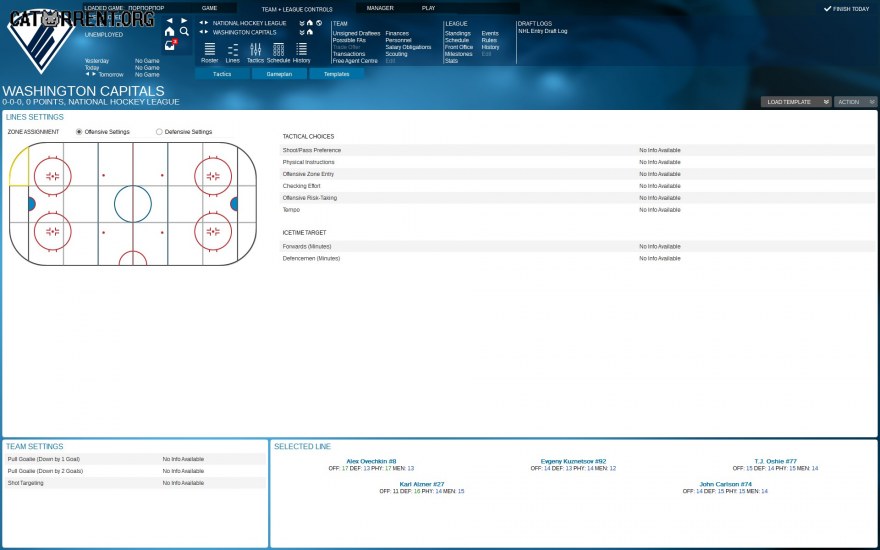The height and width of the screenshot is (550, 880).
Task: Step forward a day using arrow beside Tomorrow
Action: point(94,74)
